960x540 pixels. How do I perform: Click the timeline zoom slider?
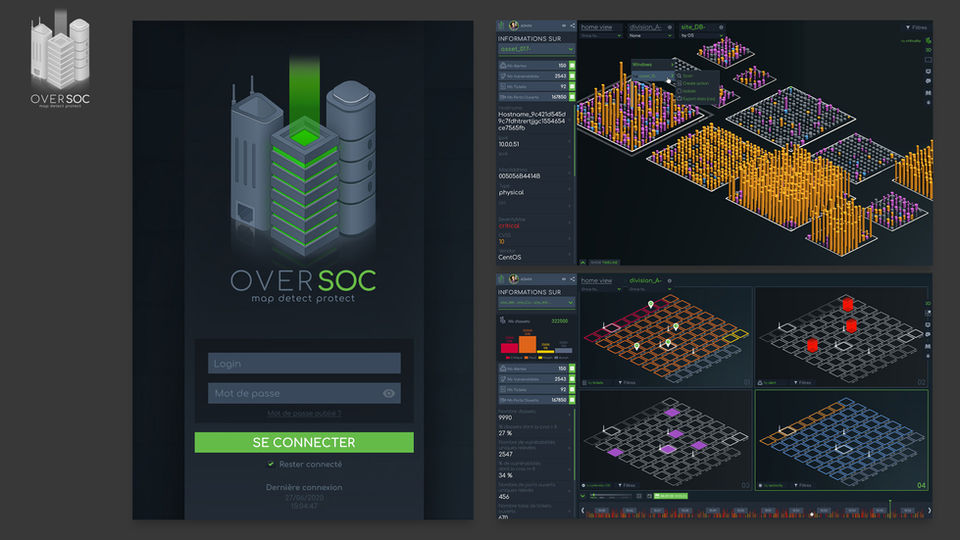point(611,496)
